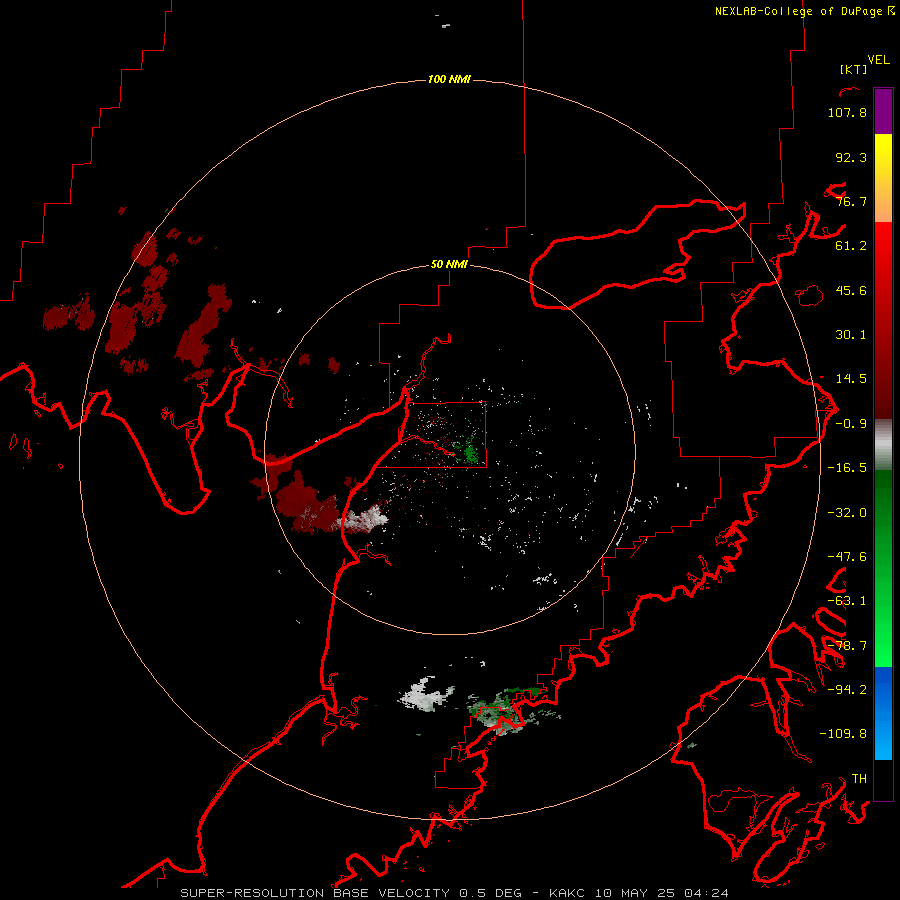Click the -94.2 velocity scale value
The height and width of the screenshot is (900, 900).
pos(847,690)
